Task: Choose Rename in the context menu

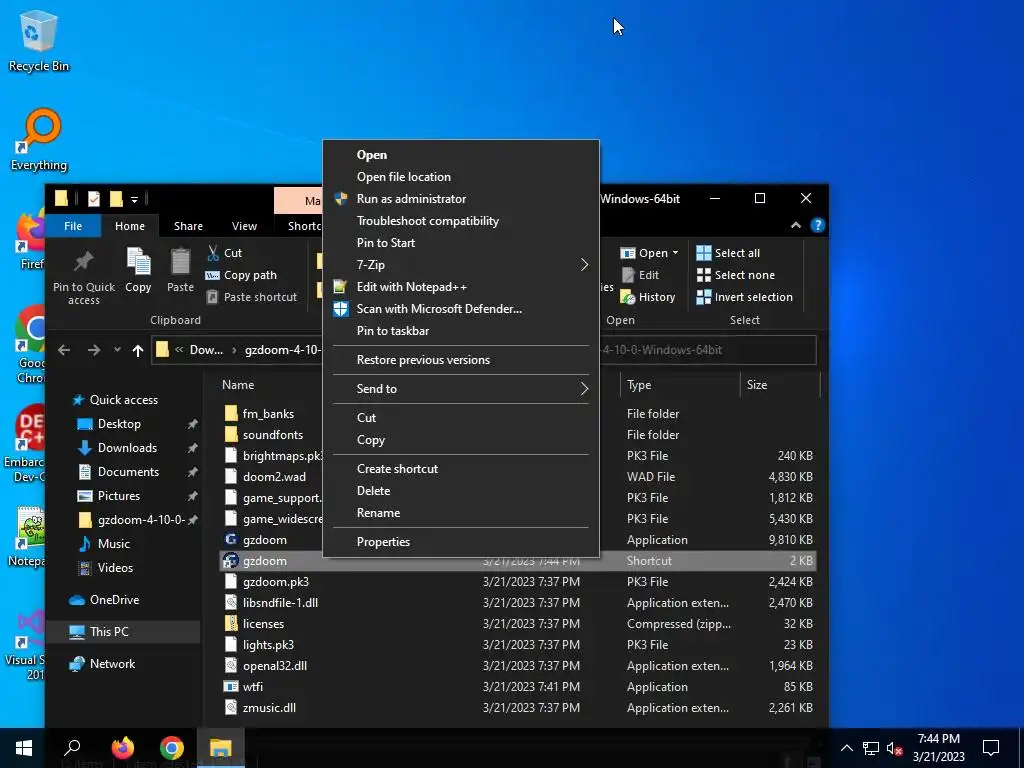Action: [x=460, y=513]
